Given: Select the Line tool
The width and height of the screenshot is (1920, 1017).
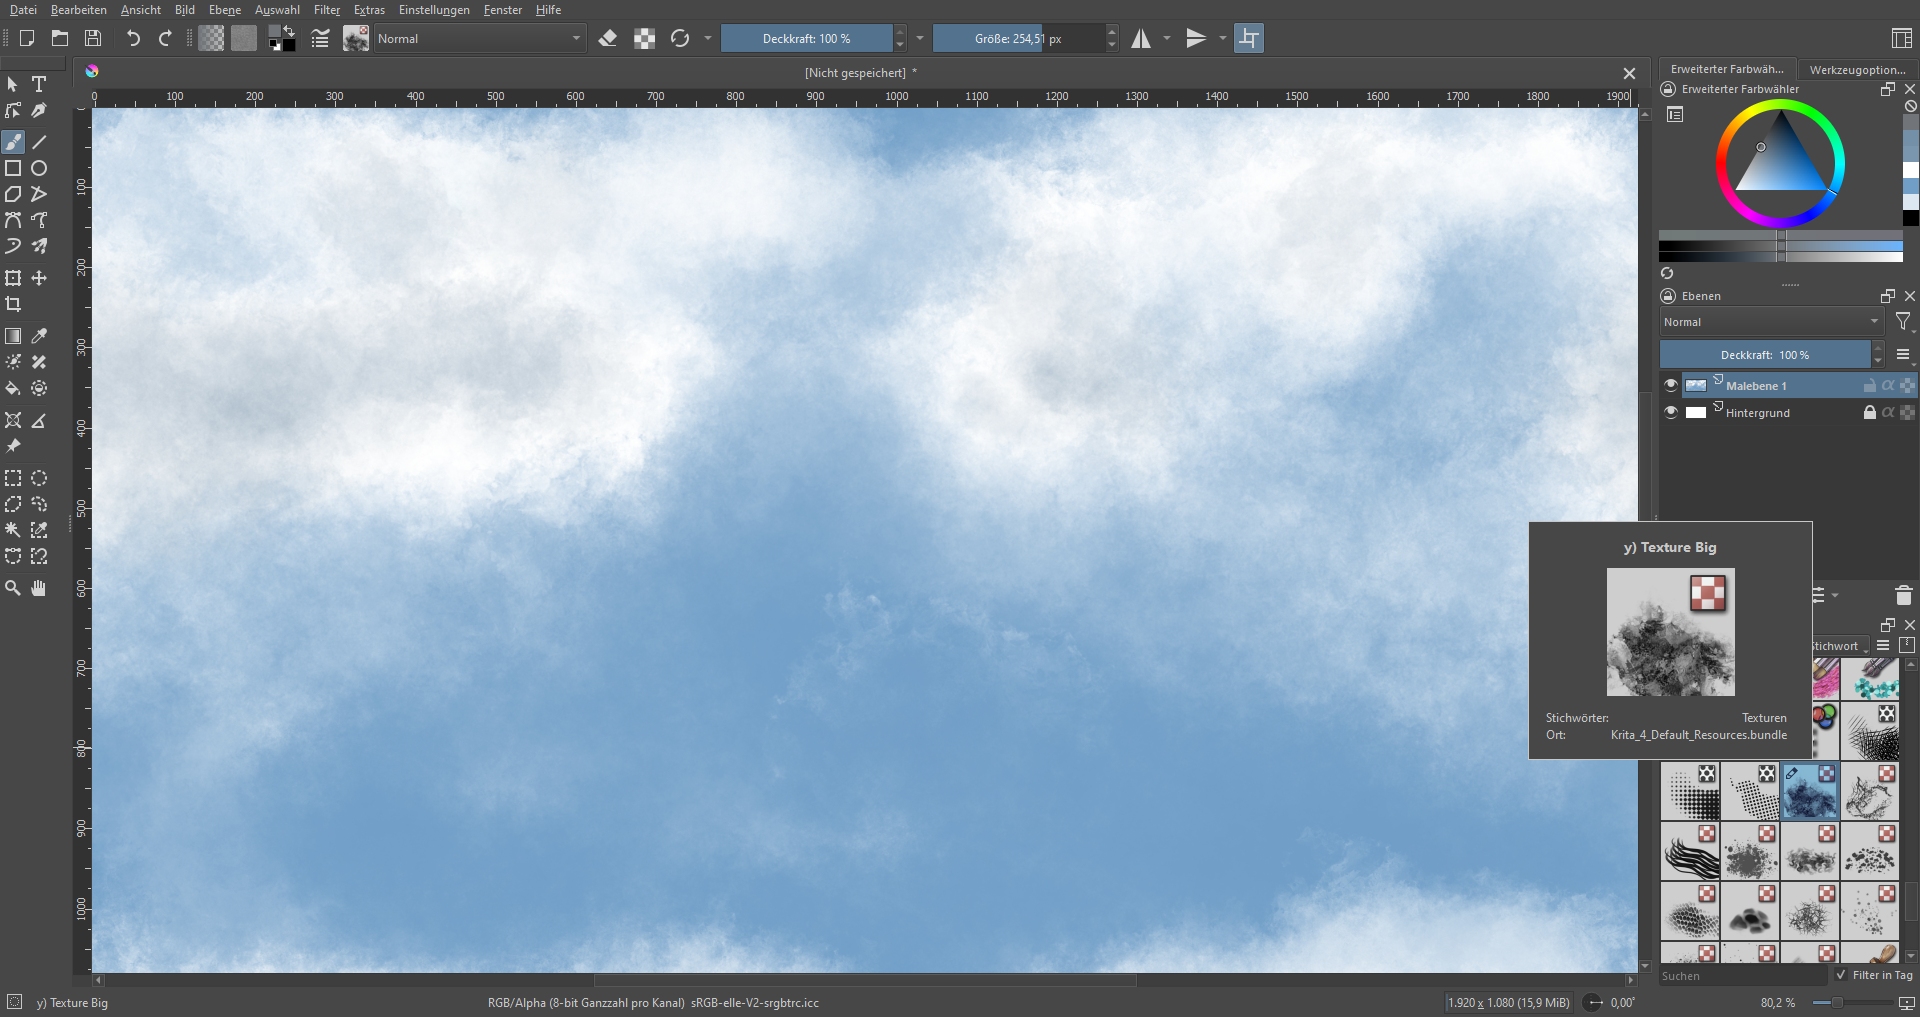Looking at the screenshot, I should [x=39, y=142].
